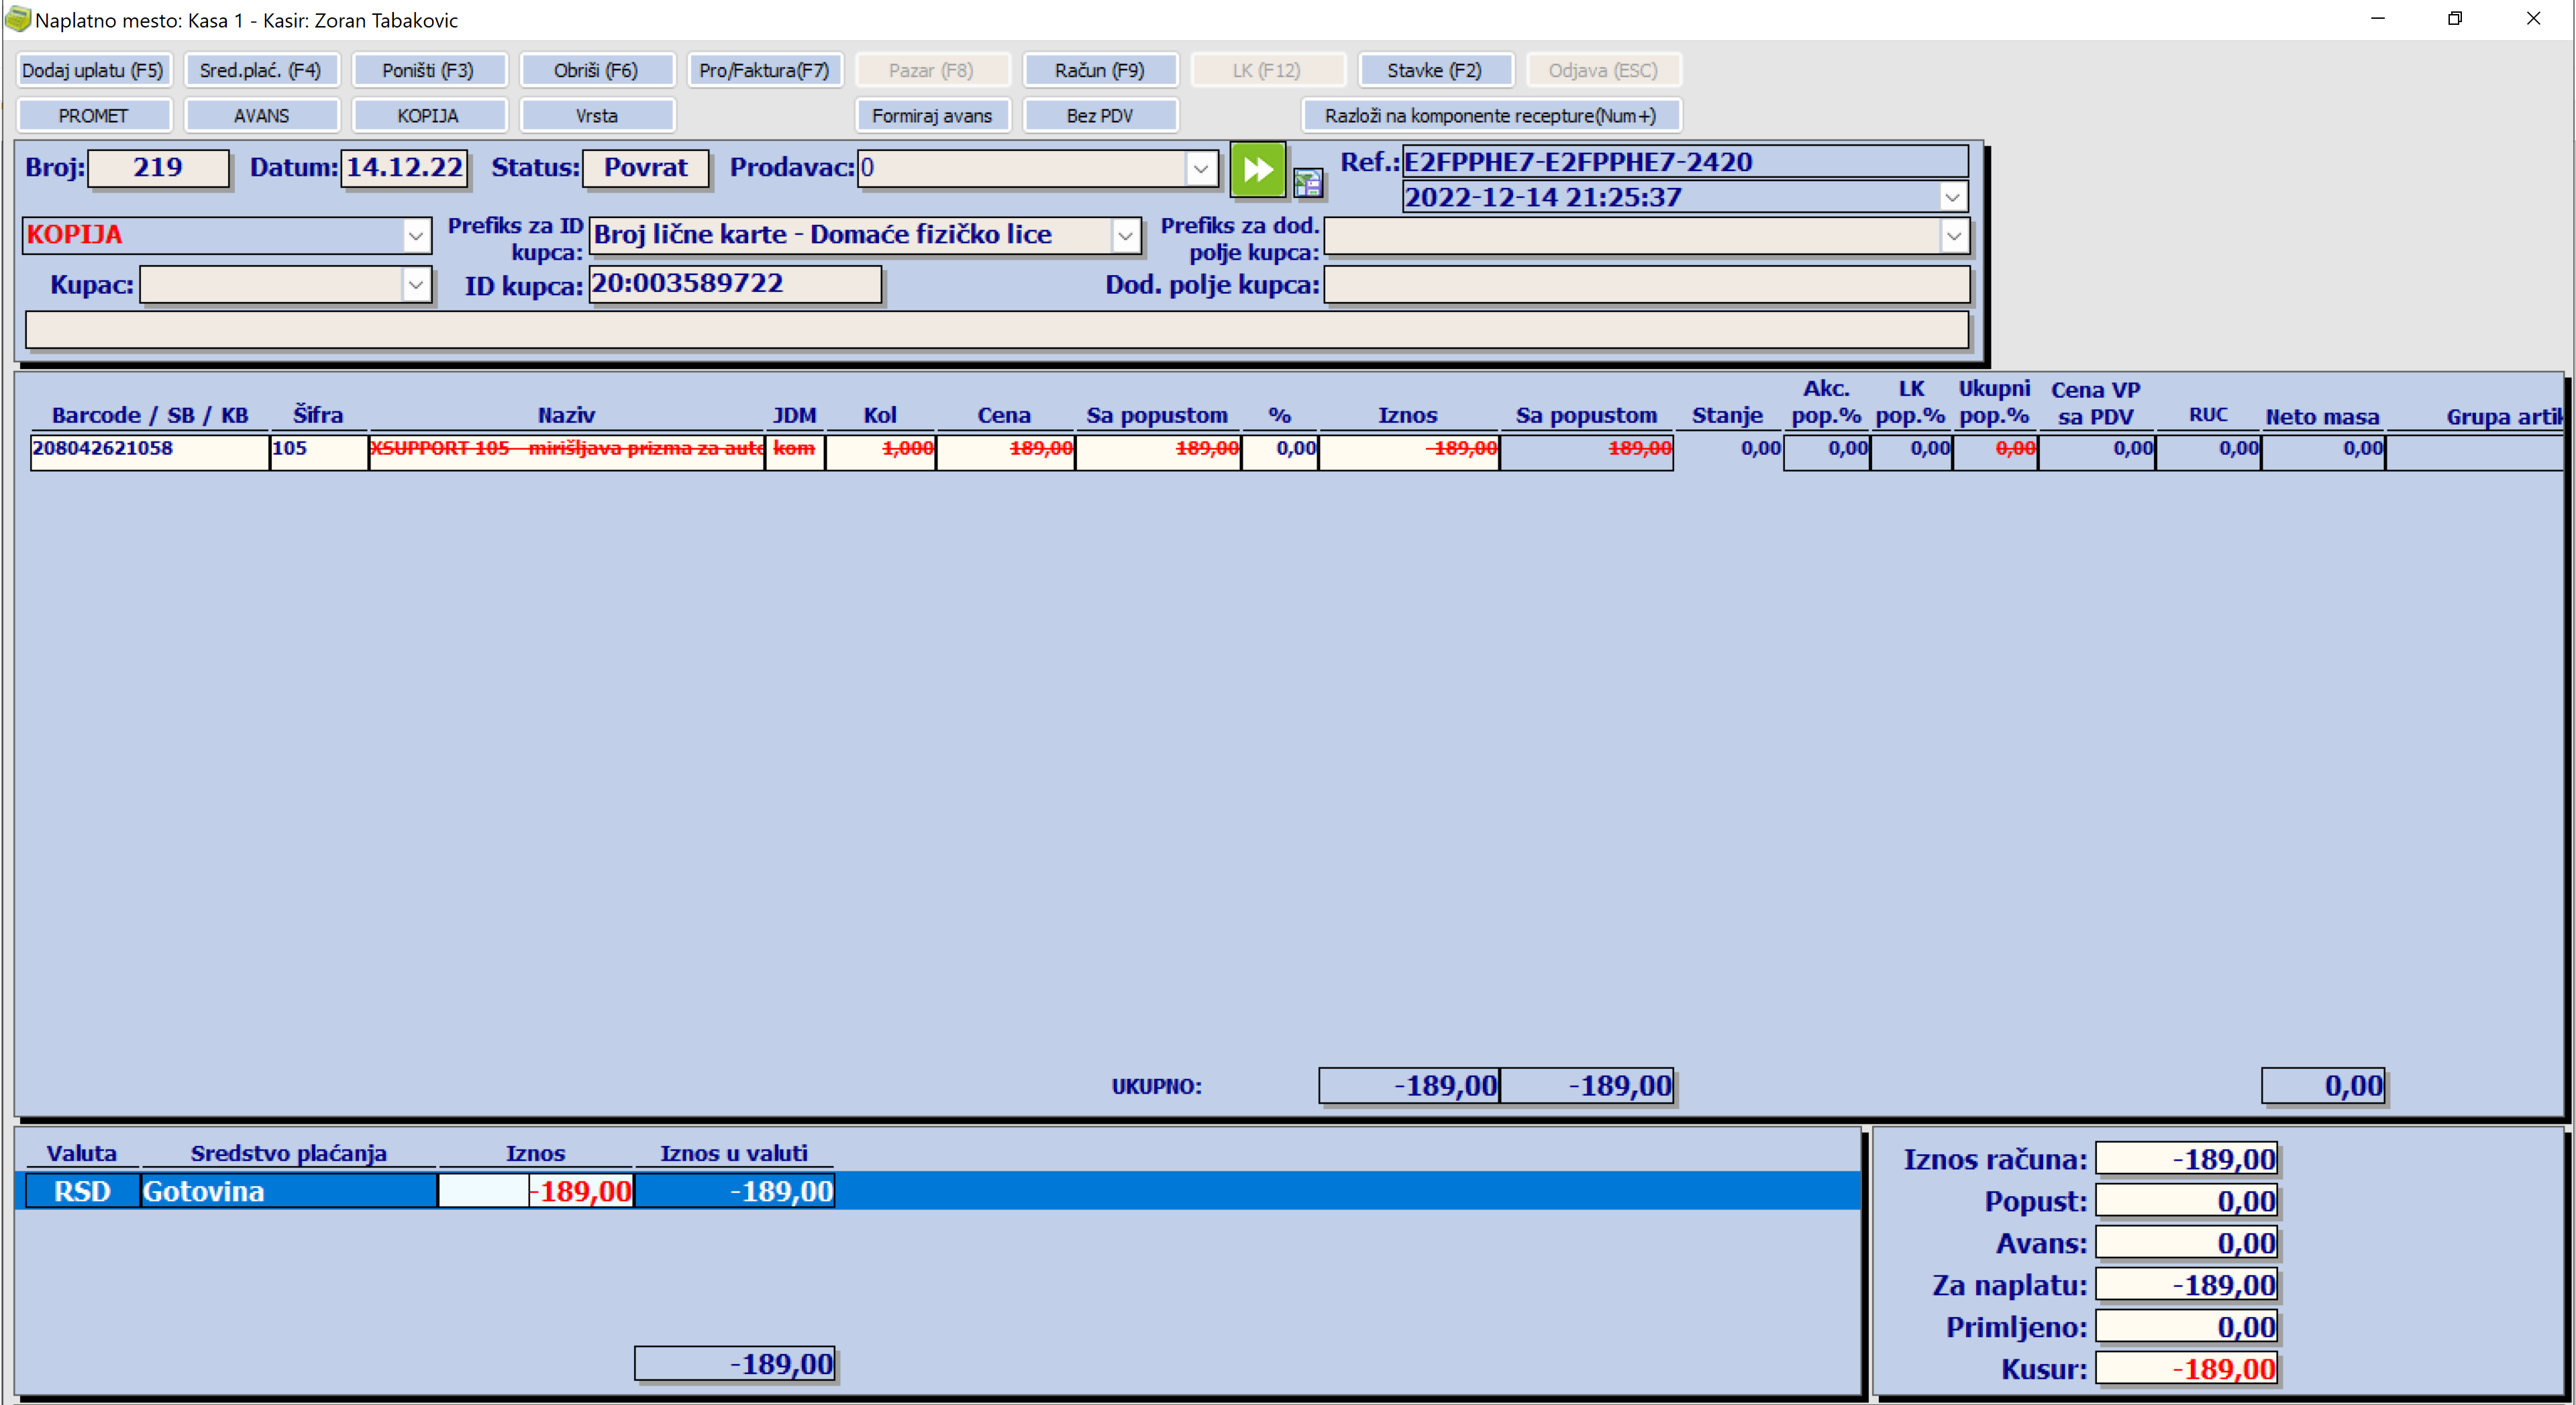Click the Poništi (F3) button
The height and width of the screenshot is (1405, 2576).
[x=428, y=70]
